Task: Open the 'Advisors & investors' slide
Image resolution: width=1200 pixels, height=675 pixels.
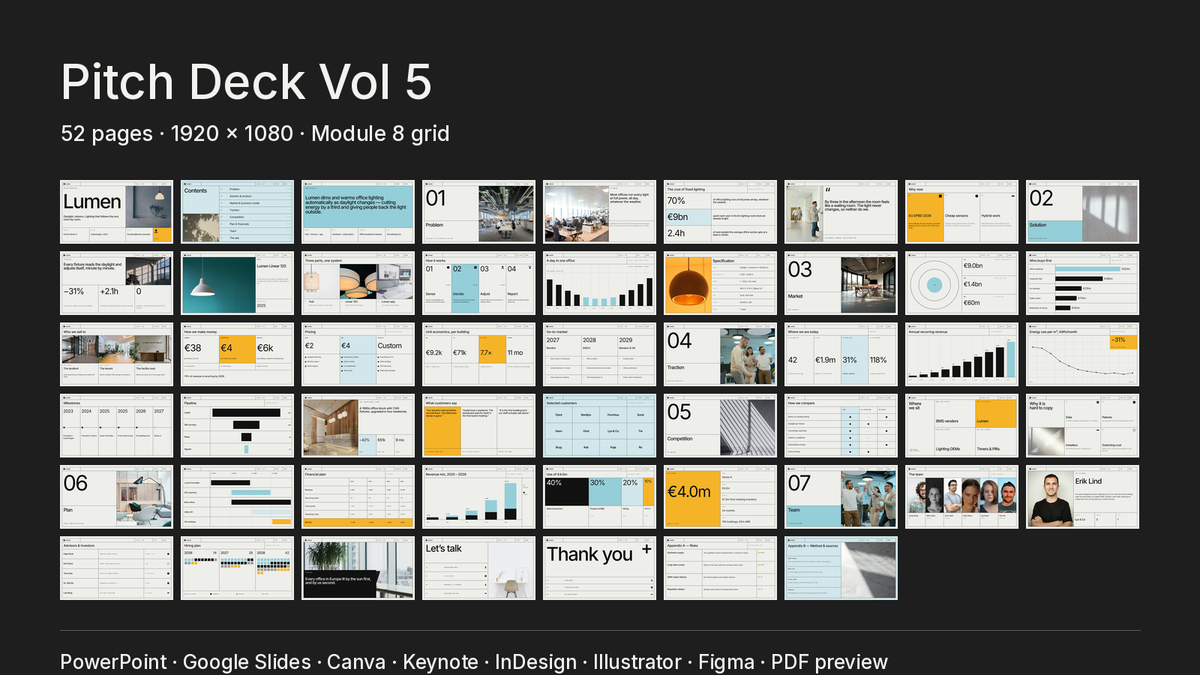Action: 116,568
